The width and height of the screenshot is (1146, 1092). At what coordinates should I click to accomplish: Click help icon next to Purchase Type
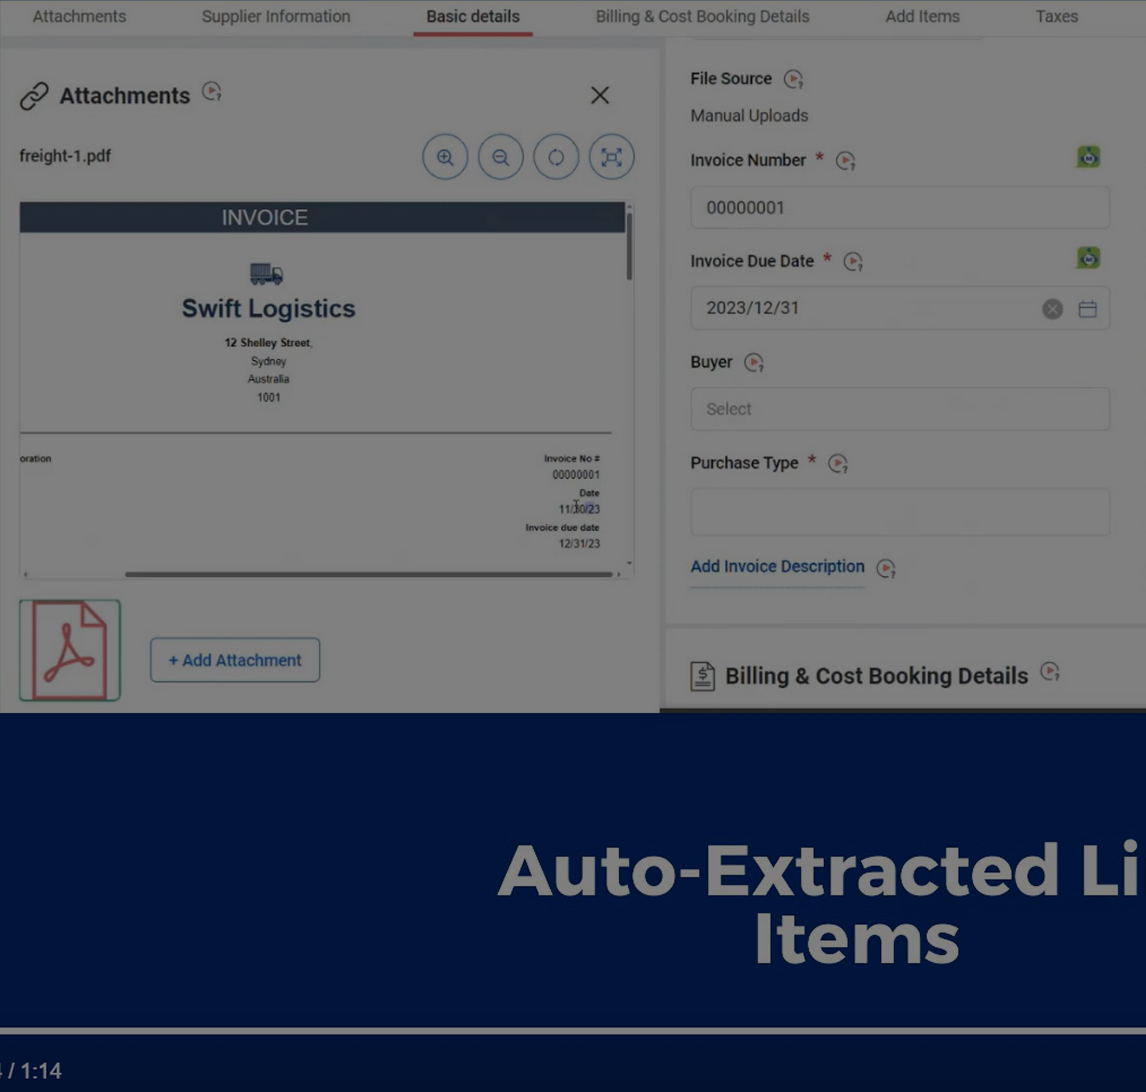pyautogui.click(x=838, y=464)
